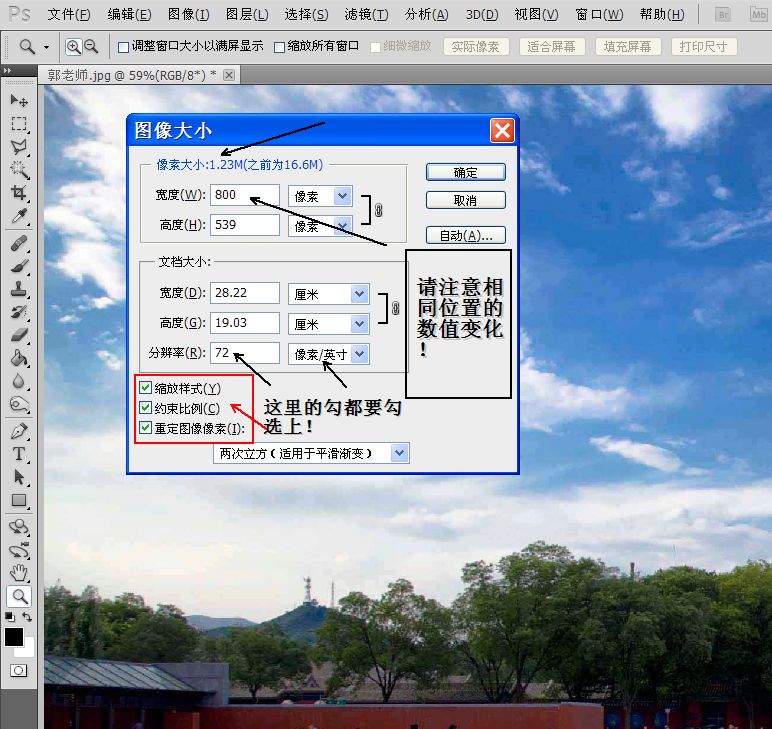Image resolution: width=772 pixels, height=729 pixels.
Task: Select the Move tool
Action: 19,100
